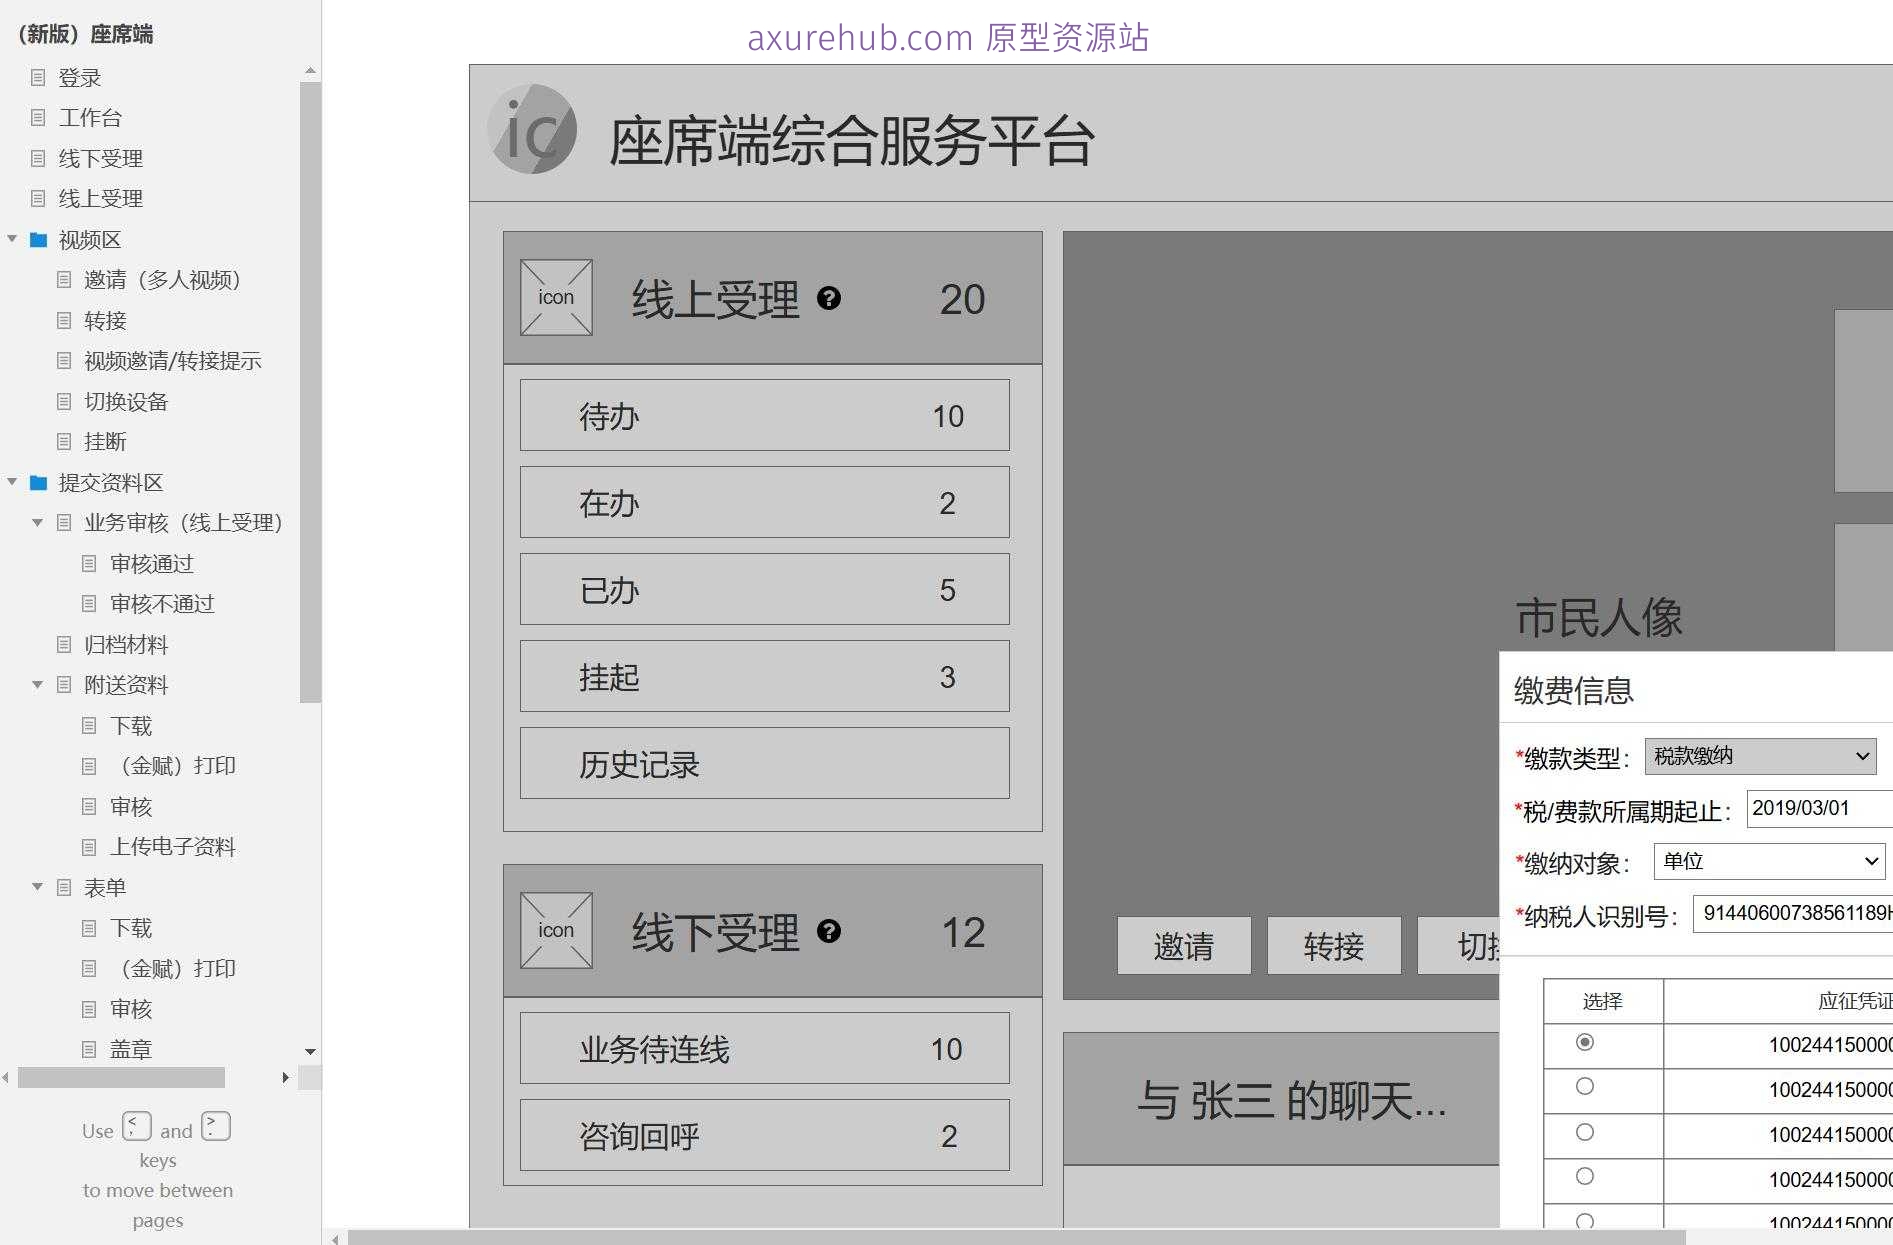Open the 工作台 page in the sidebar

(90, 117)
